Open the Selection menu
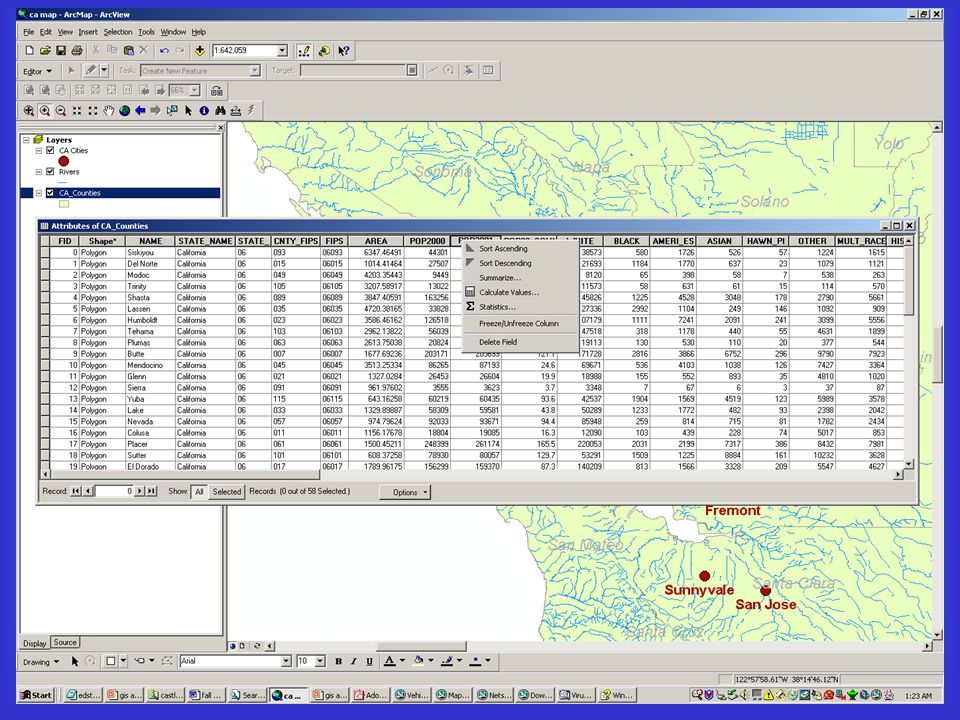The width and height of the screenshot is (960, 720). [x=118, y=32]
